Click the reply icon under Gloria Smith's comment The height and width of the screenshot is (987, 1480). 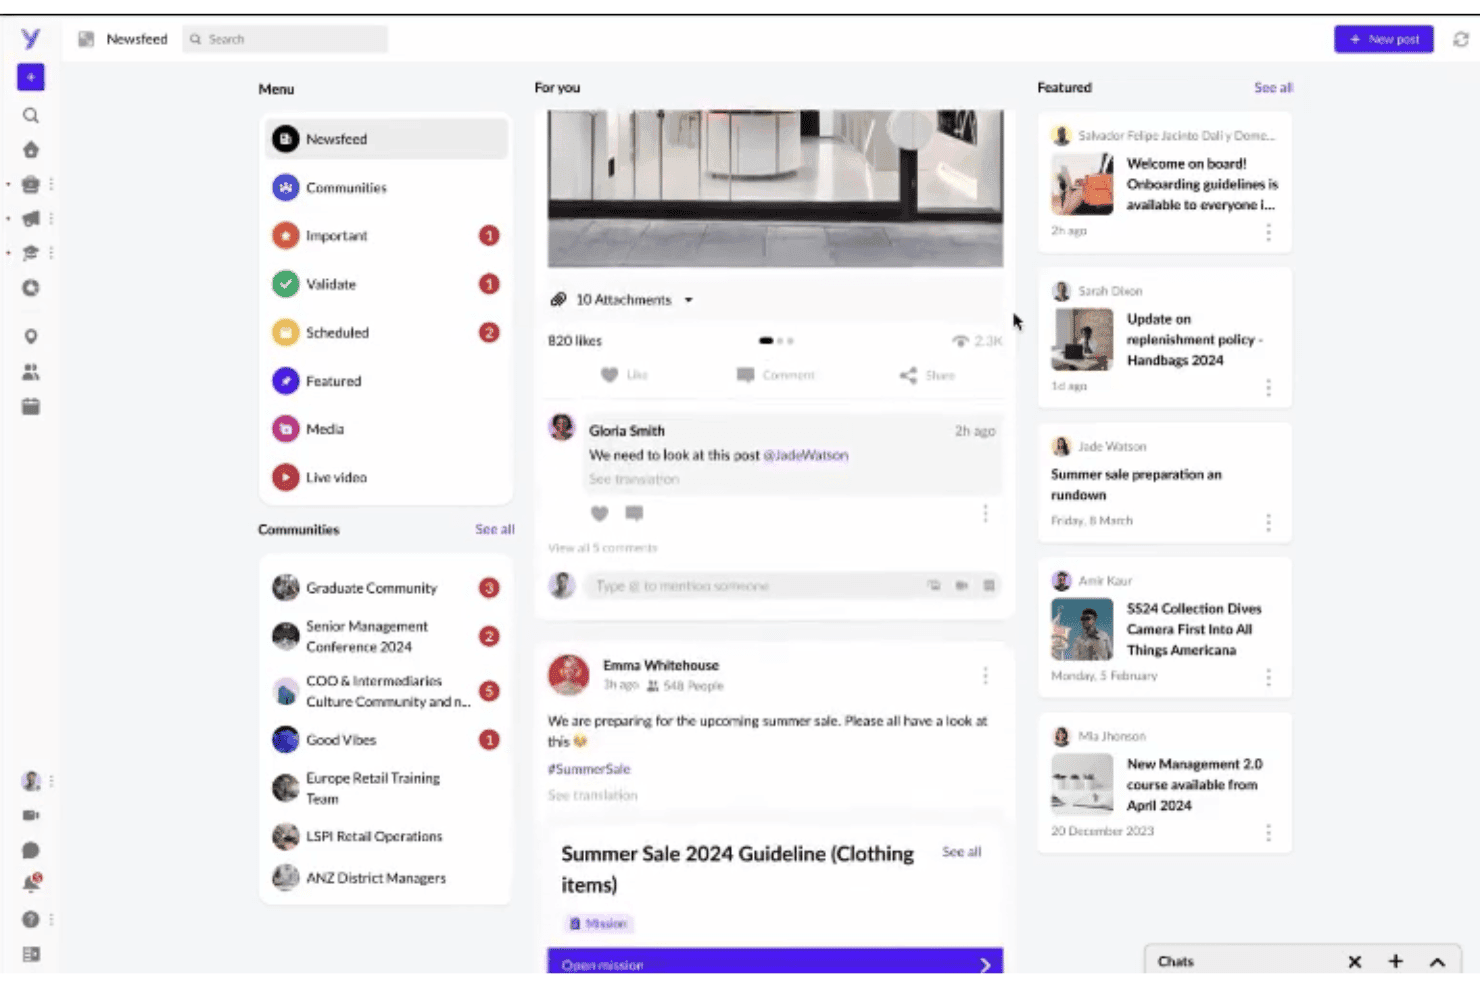634,513
